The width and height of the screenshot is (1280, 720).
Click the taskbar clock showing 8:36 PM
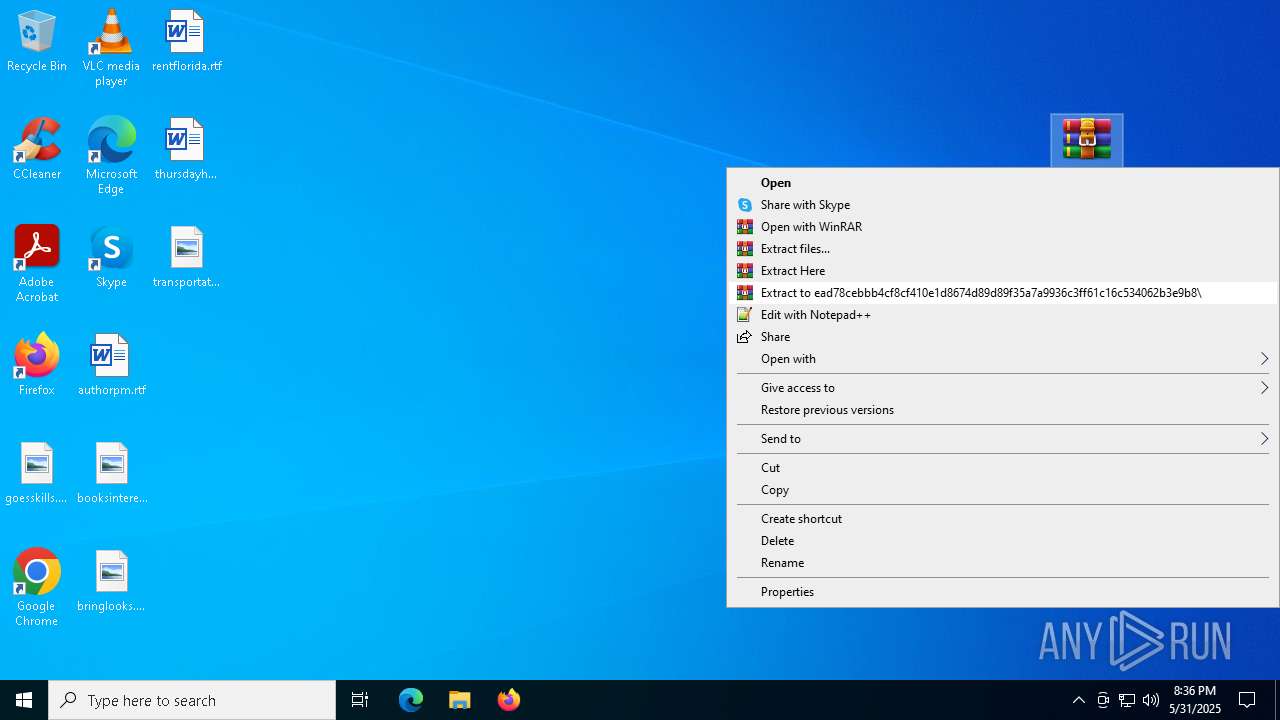coord(1195,700)
